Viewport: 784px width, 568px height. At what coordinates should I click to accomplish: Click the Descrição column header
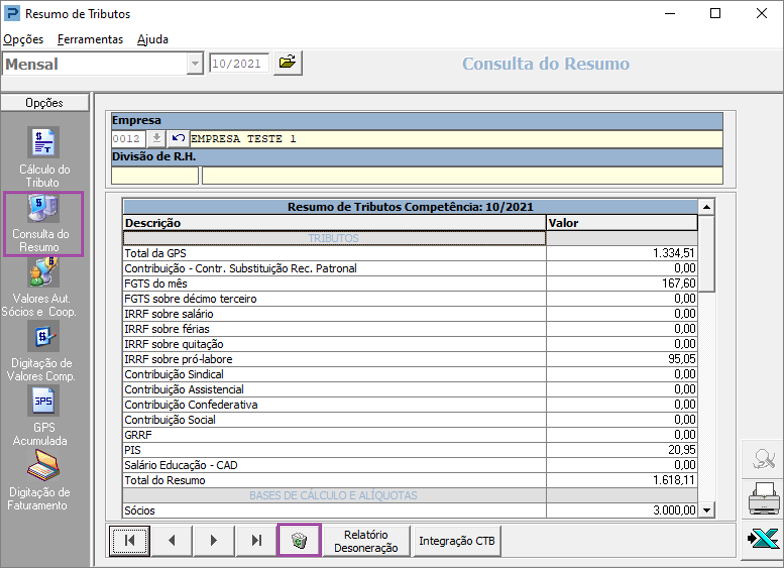coord(334,223)
